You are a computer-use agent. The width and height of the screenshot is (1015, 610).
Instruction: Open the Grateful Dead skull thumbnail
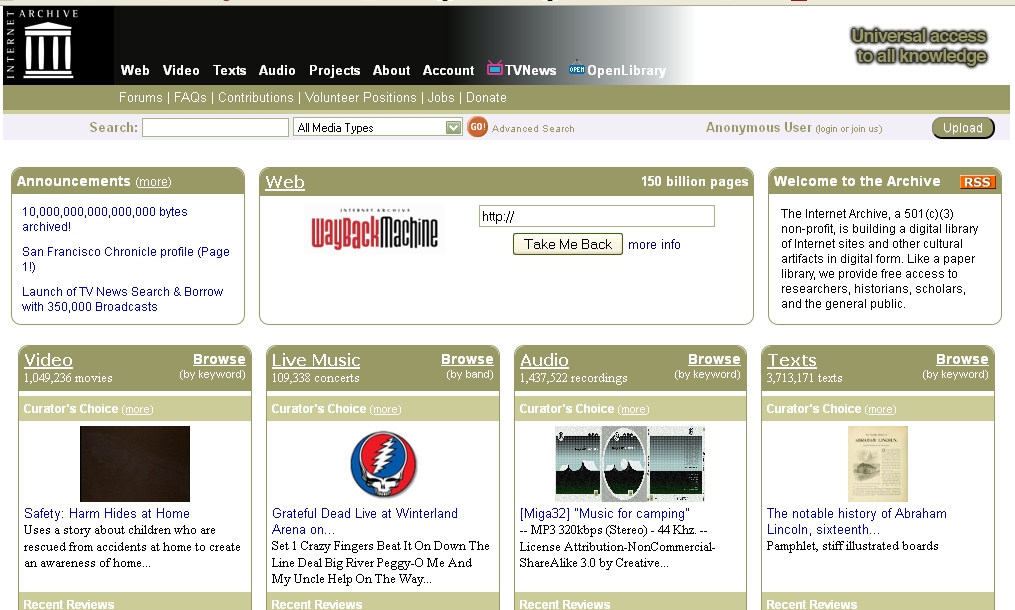click(x=383, y=464)
